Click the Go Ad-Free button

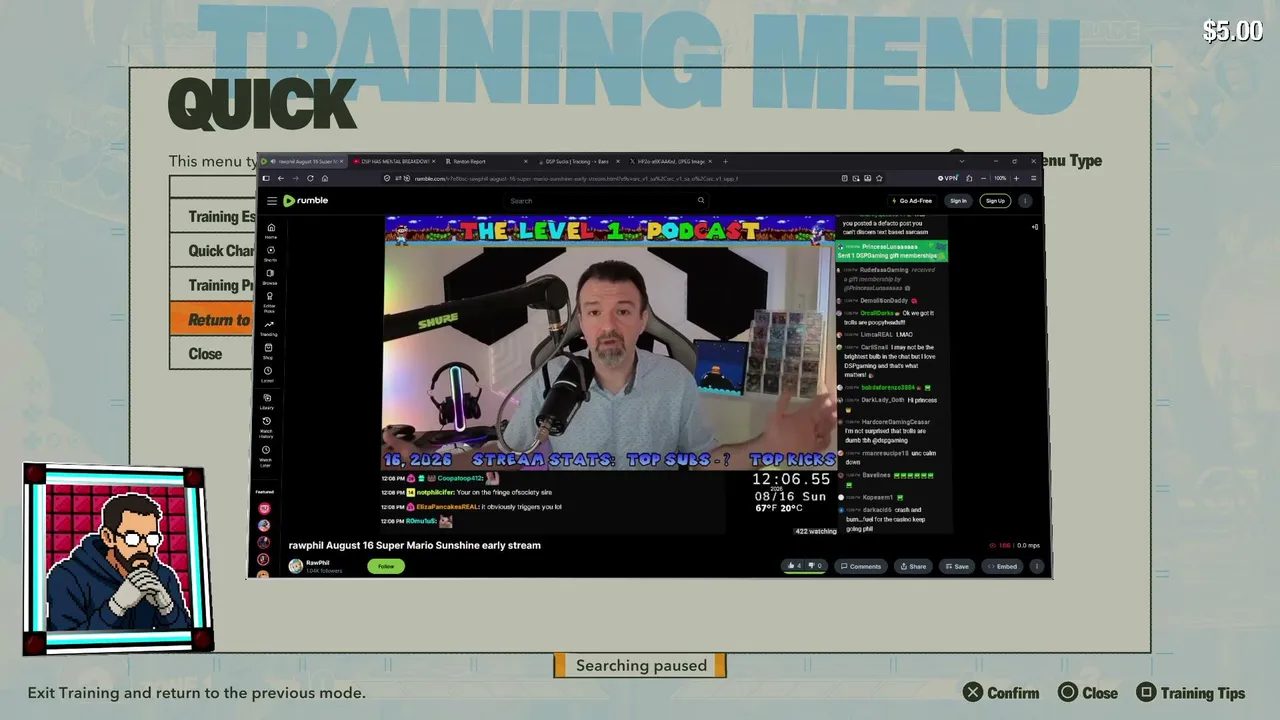tap(913, 201)
